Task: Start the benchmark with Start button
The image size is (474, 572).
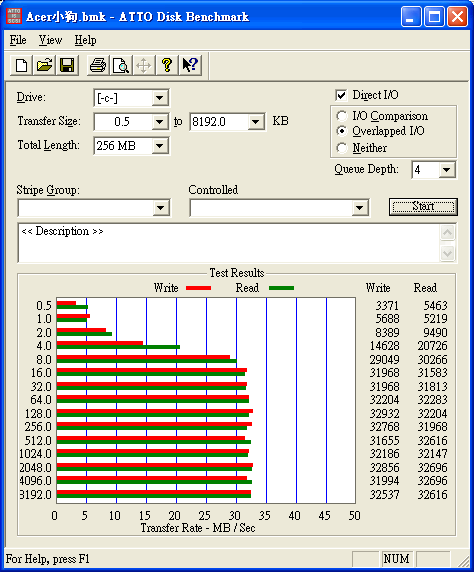Action: [x=423, y=207]
